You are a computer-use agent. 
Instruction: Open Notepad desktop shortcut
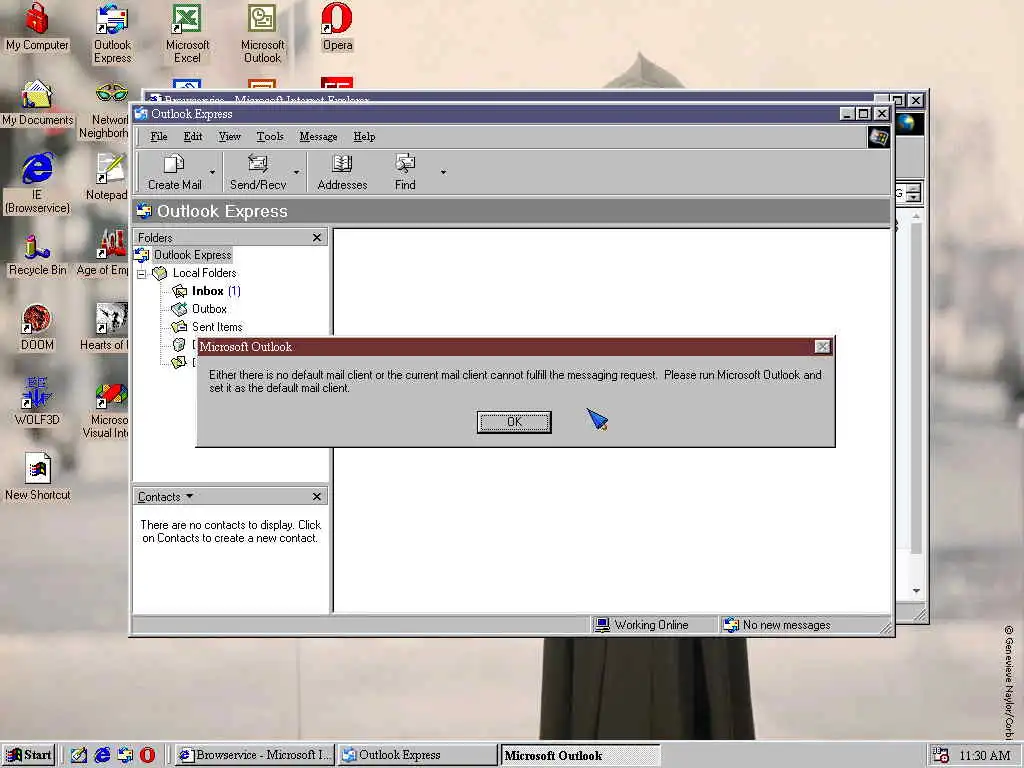click(x=108, y=177)
